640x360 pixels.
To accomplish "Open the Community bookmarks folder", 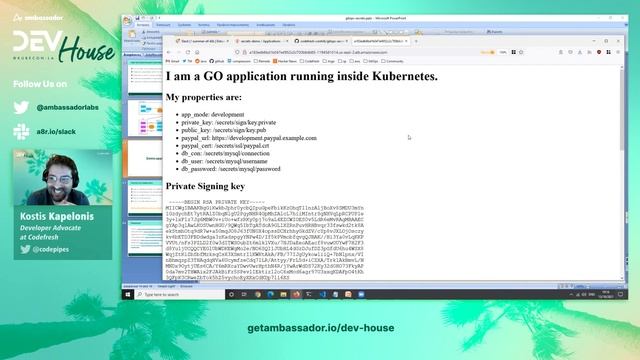I will 392,61.
